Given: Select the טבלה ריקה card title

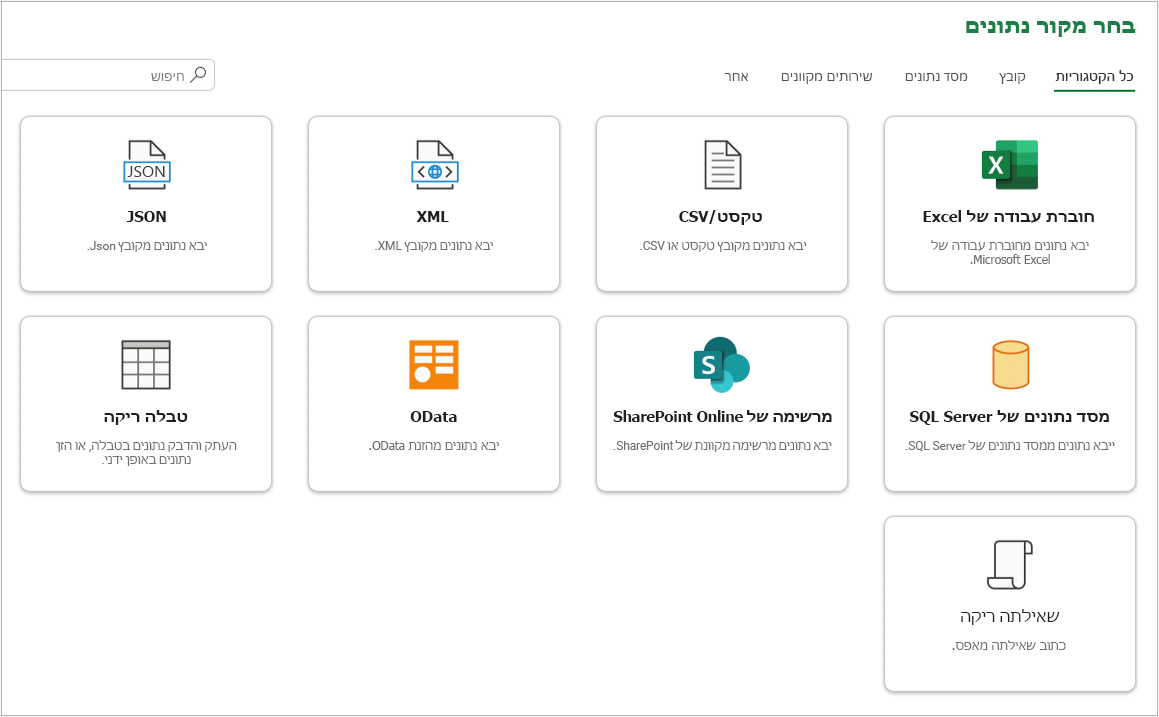Looking at the screenshot, I should [146, 416].
